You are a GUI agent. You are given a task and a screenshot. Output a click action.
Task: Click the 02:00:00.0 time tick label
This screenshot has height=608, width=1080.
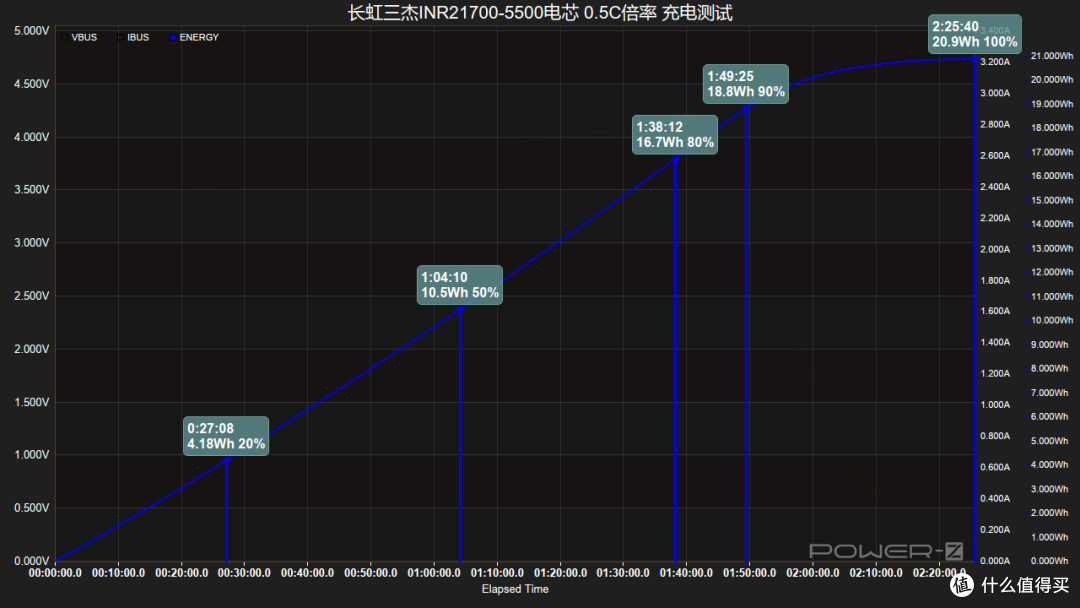(x=813, y=573)
